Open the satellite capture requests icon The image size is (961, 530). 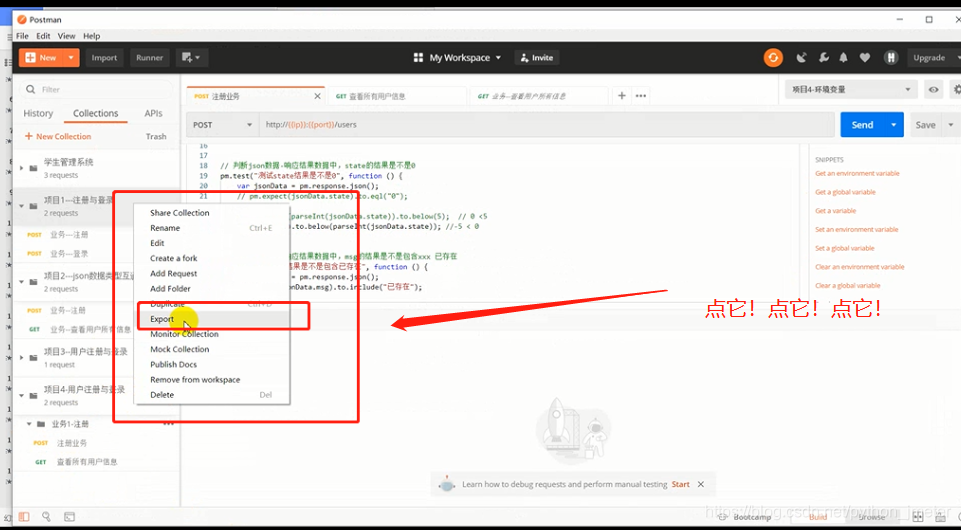[x=802, y=58]
